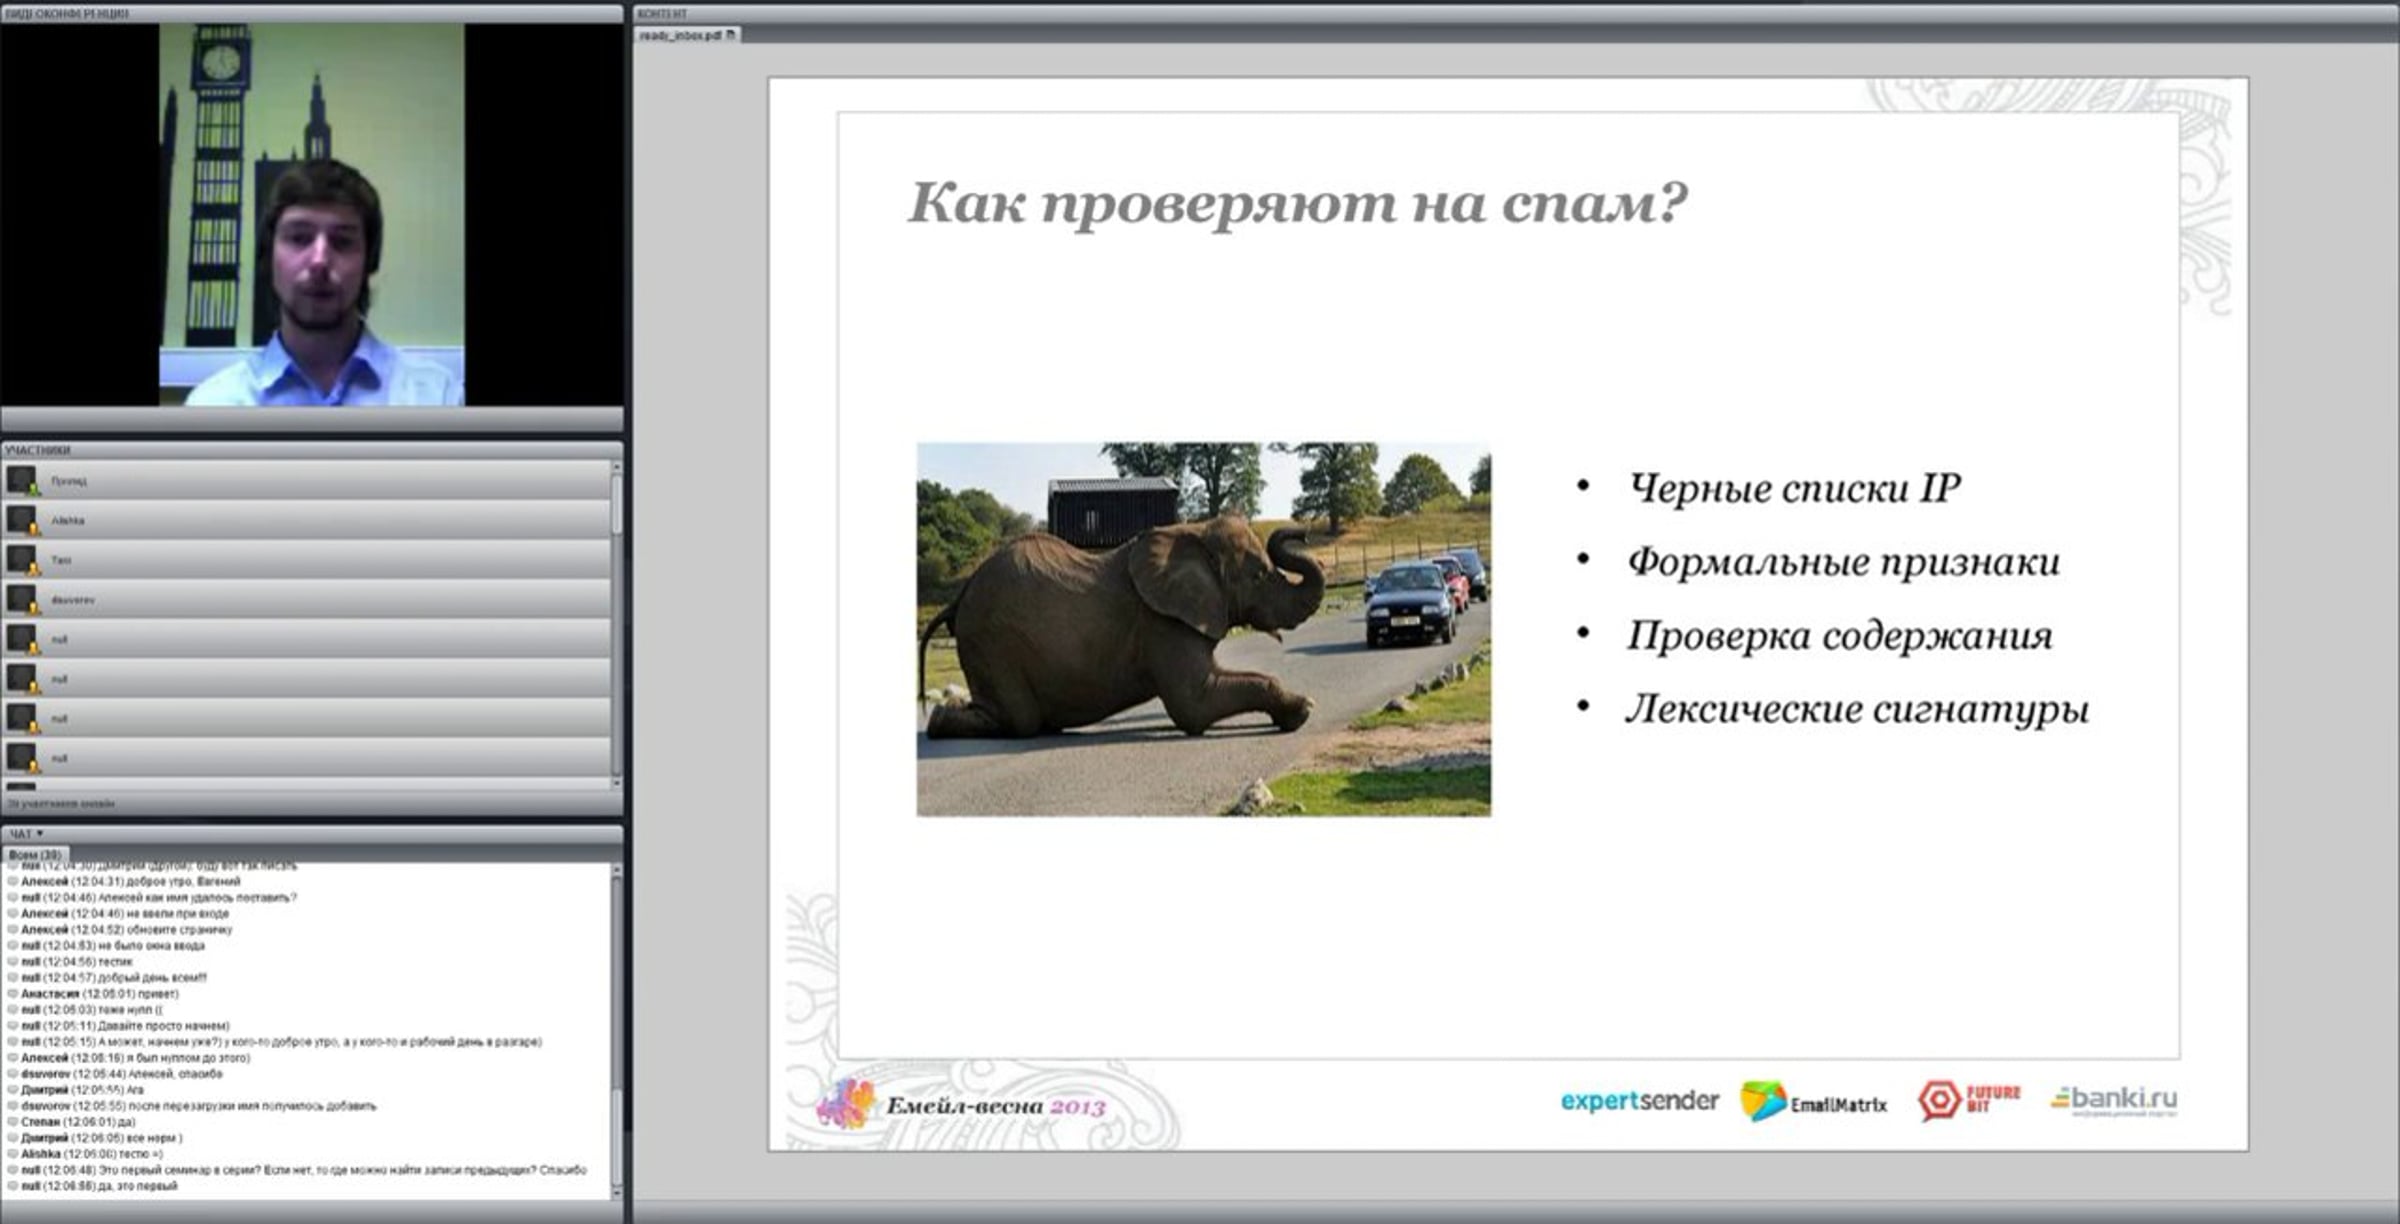This screenshot has width=2400, height=1224.
Task: Click the avatar icon next to dsuvorev
Action: (x=22, y=600)
